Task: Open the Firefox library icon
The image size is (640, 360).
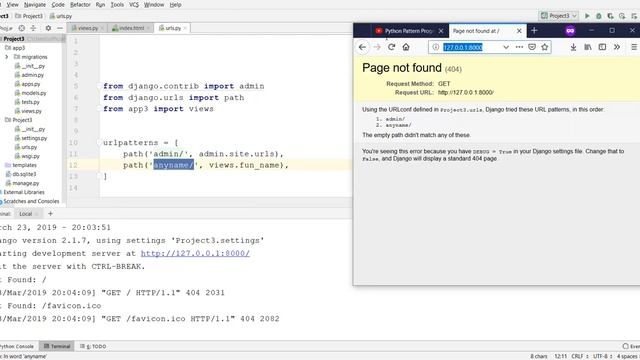Action: 588,47
